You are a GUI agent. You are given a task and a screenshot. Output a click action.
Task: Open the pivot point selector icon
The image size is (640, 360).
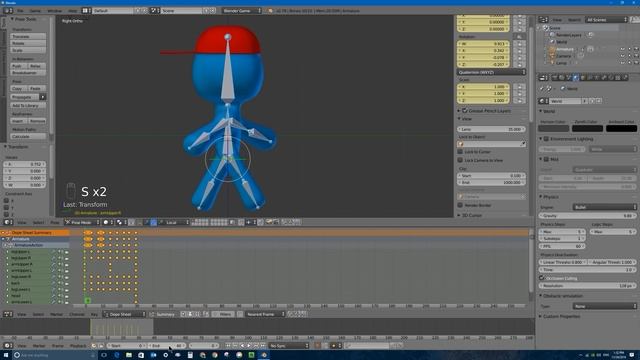(121, 222)
